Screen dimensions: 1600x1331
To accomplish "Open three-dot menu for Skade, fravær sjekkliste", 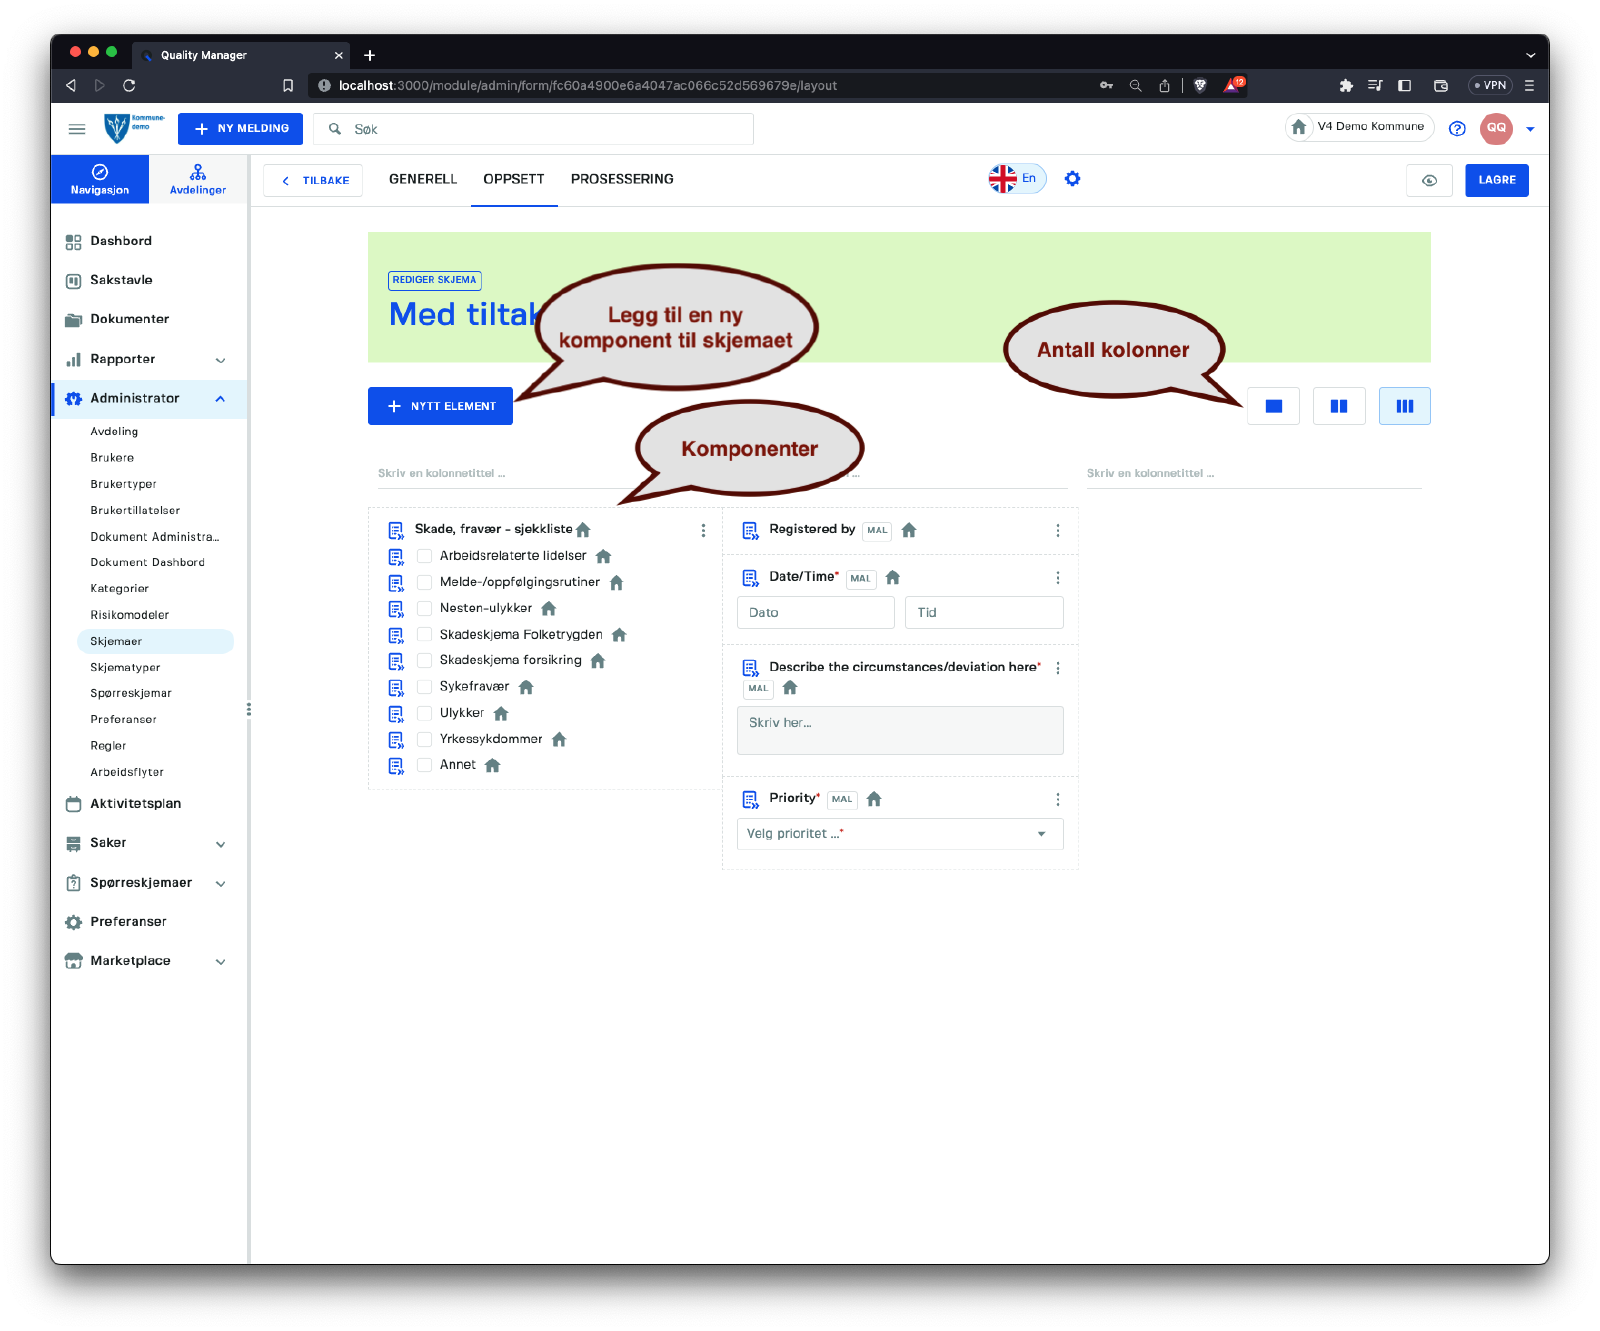I will coord(703,530).
